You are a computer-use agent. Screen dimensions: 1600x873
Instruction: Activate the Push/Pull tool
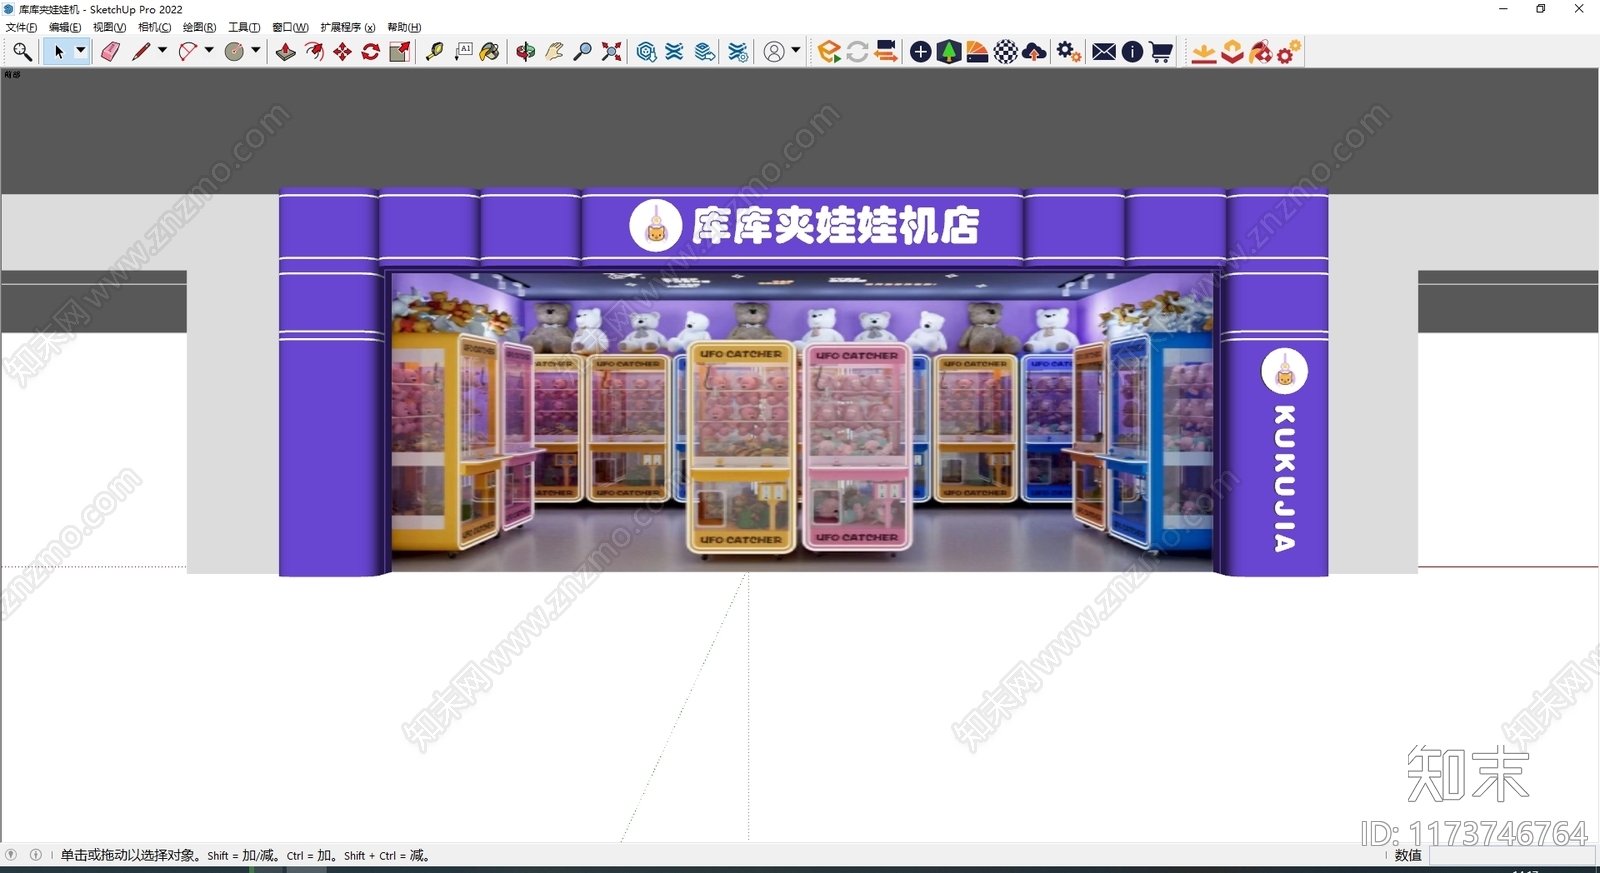point(286,52)
